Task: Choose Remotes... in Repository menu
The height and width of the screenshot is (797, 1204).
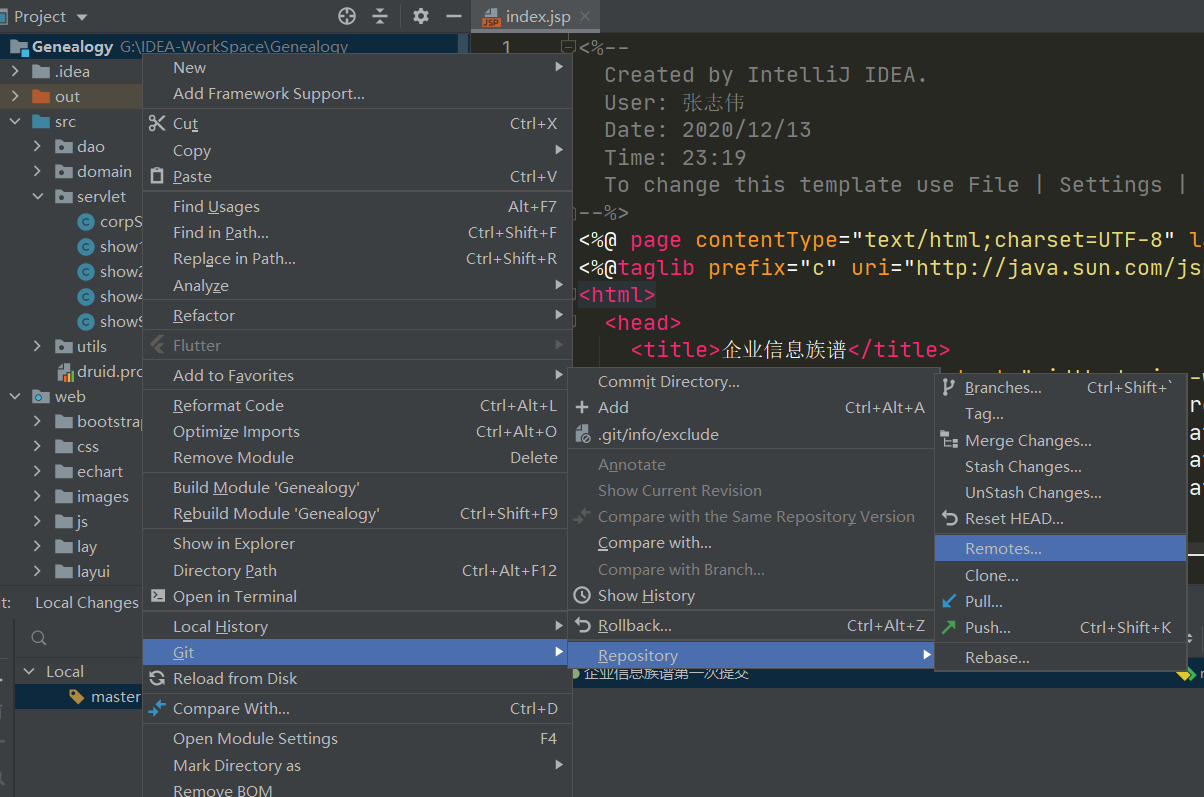Action: point(1061,548)
